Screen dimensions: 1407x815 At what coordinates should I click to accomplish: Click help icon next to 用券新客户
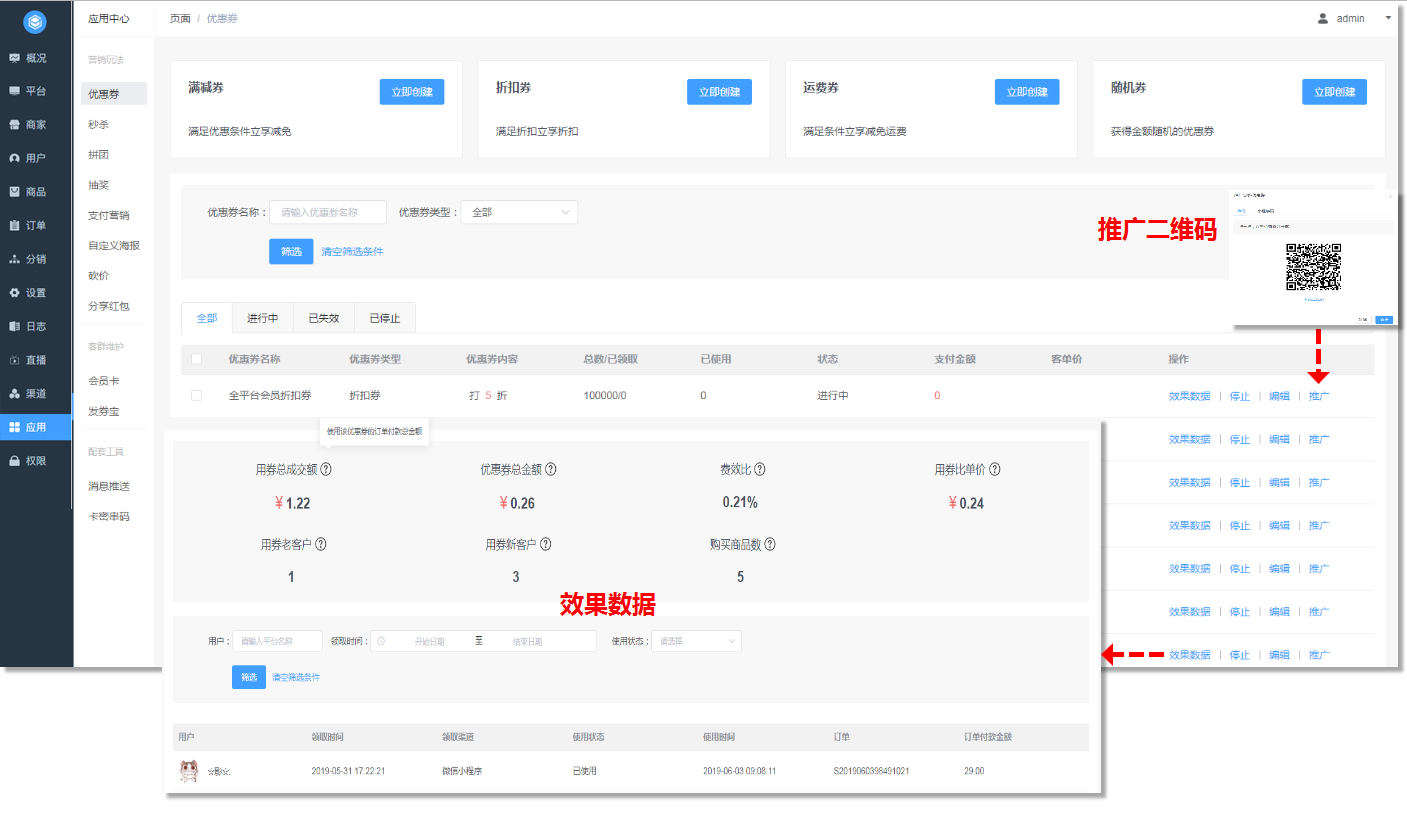(546, 545)
